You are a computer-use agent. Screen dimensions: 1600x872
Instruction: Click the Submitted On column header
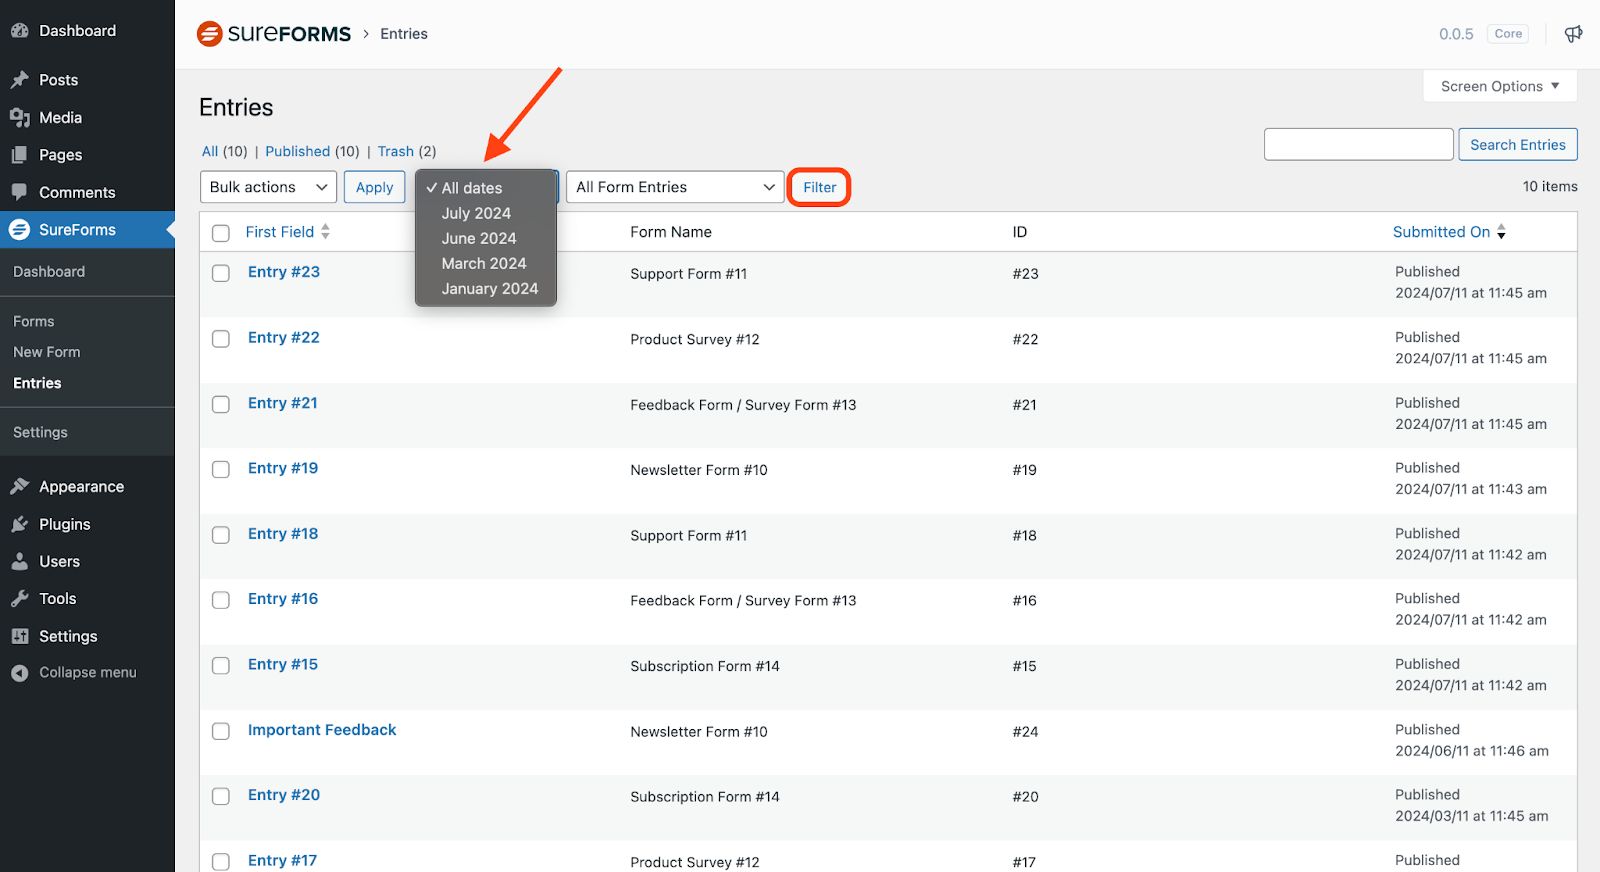coord(1441,232)
